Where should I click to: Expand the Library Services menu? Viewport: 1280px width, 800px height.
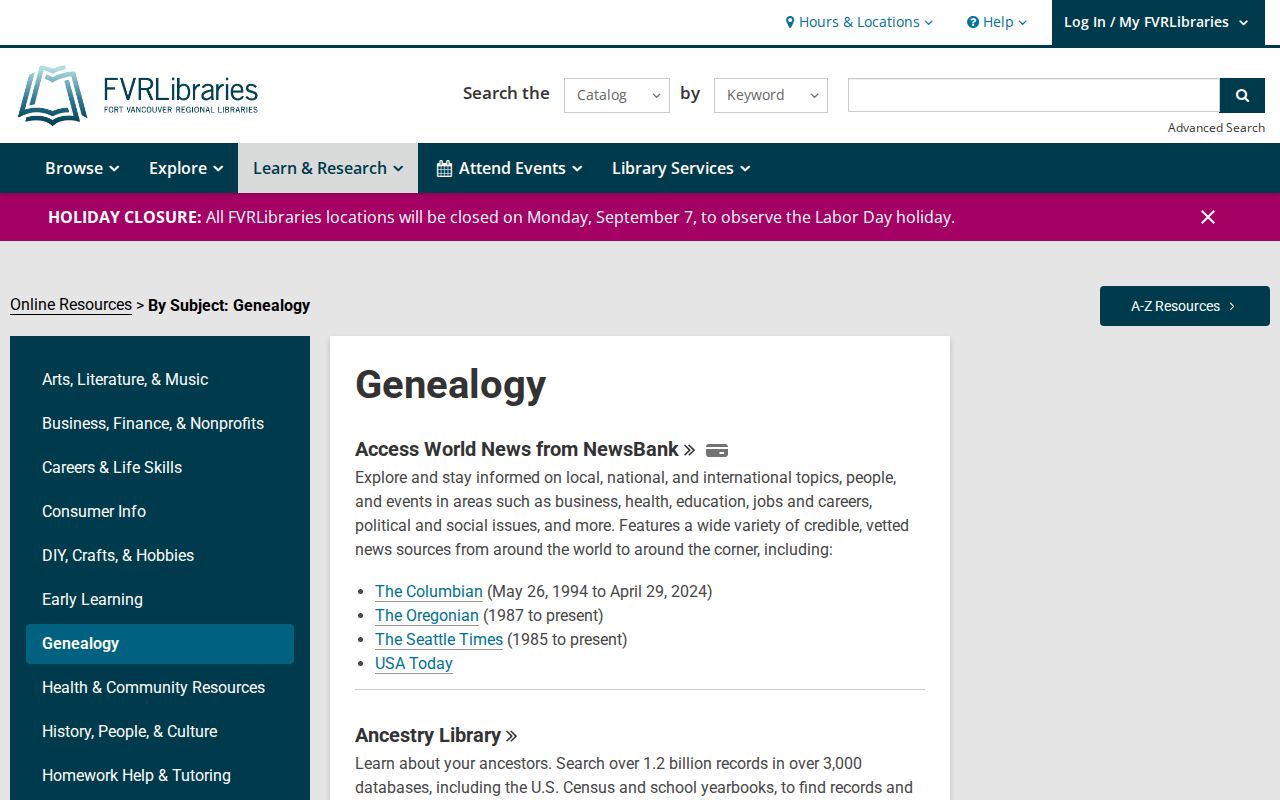pyautogui.click(x=681, y=168)
